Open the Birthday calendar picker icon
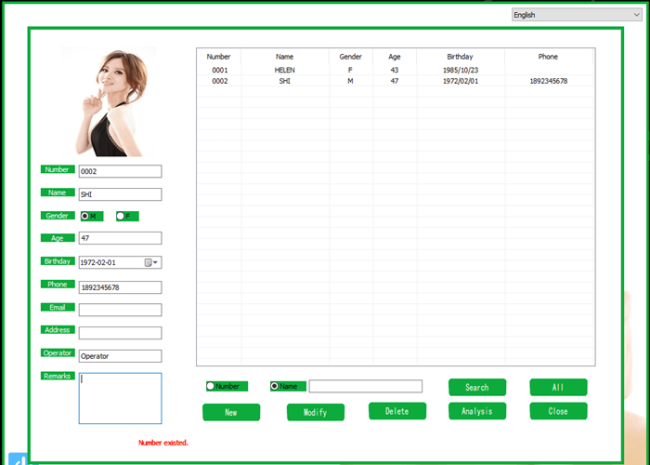Screen dimensions: 650x465 point(150,263)
